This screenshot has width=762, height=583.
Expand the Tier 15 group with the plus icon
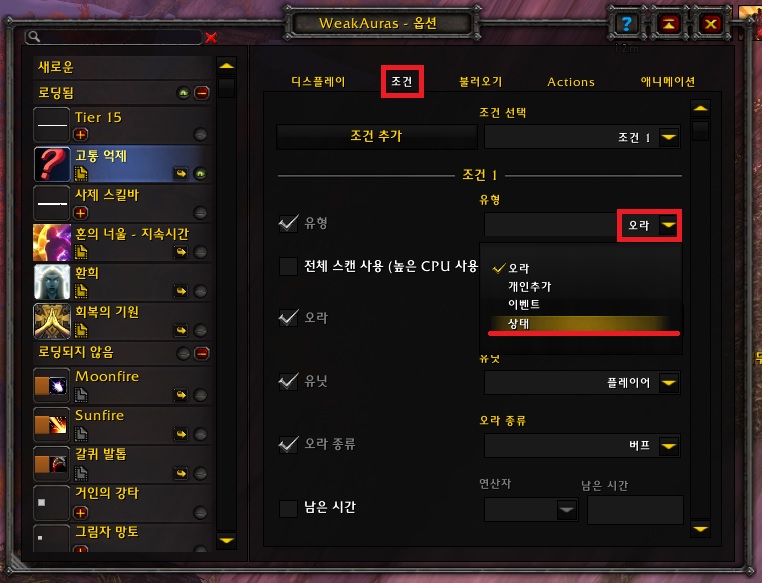(81, 134)
